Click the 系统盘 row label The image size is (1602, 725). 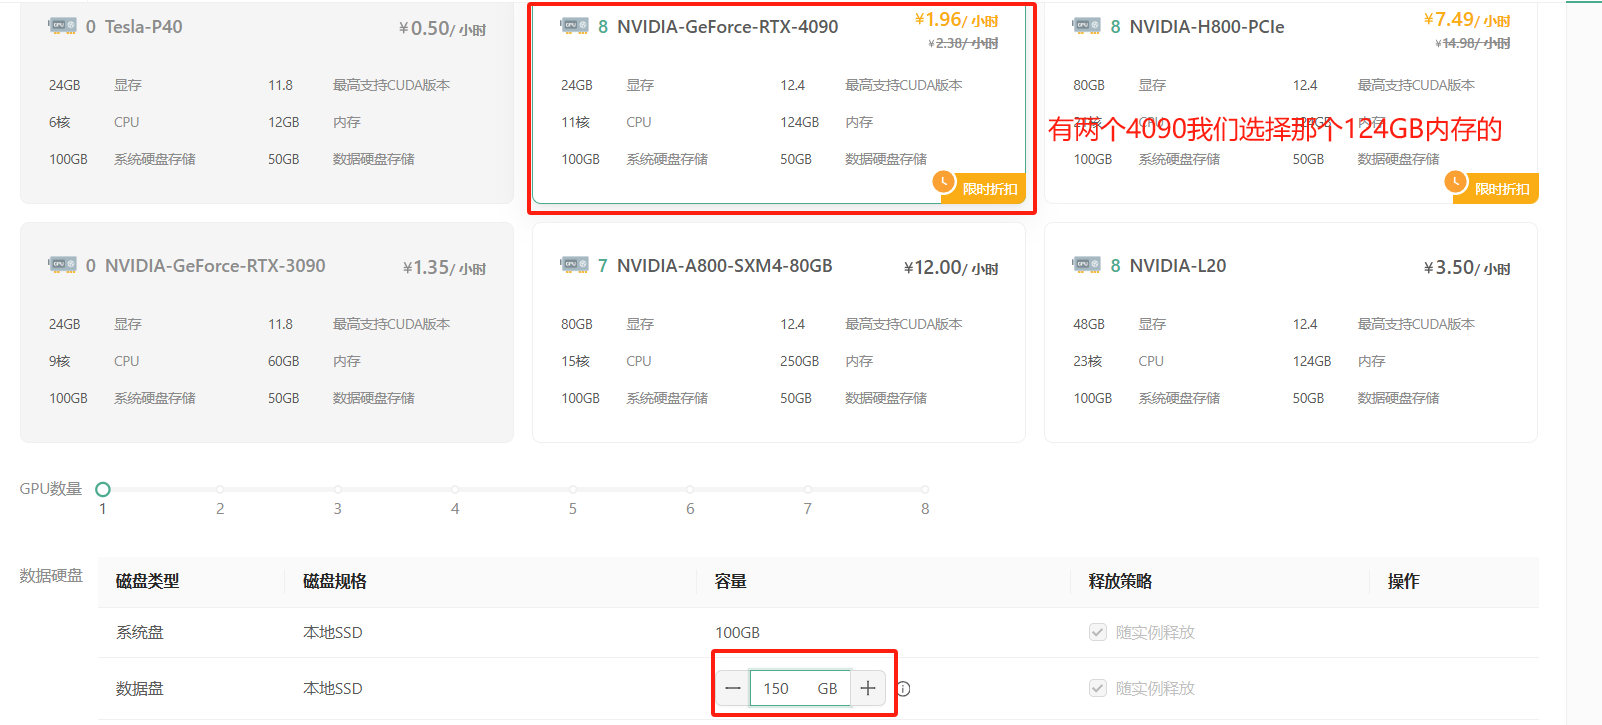click(140, 632)
